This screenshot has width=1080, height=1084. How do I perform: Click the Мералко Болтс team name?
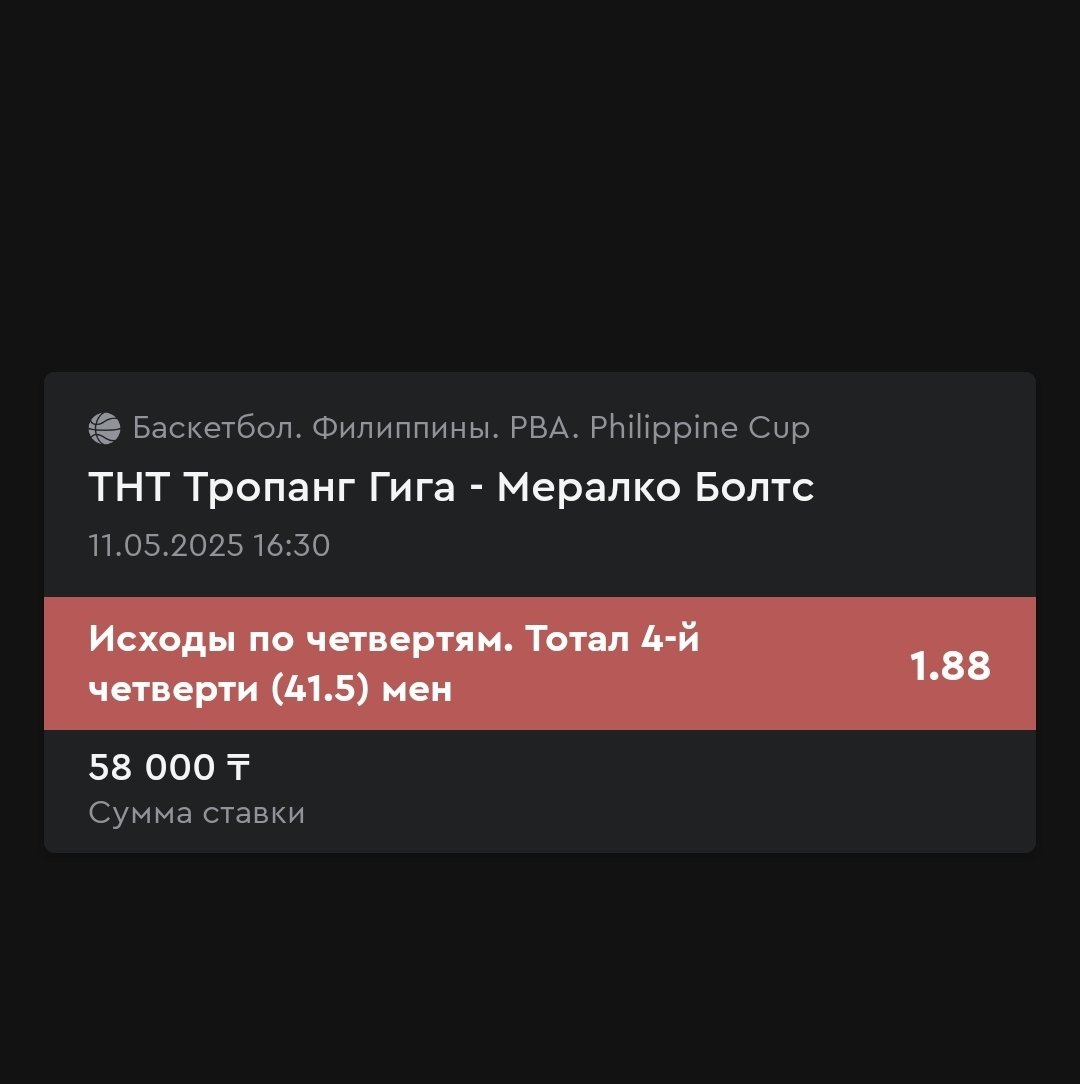[656, 488]
